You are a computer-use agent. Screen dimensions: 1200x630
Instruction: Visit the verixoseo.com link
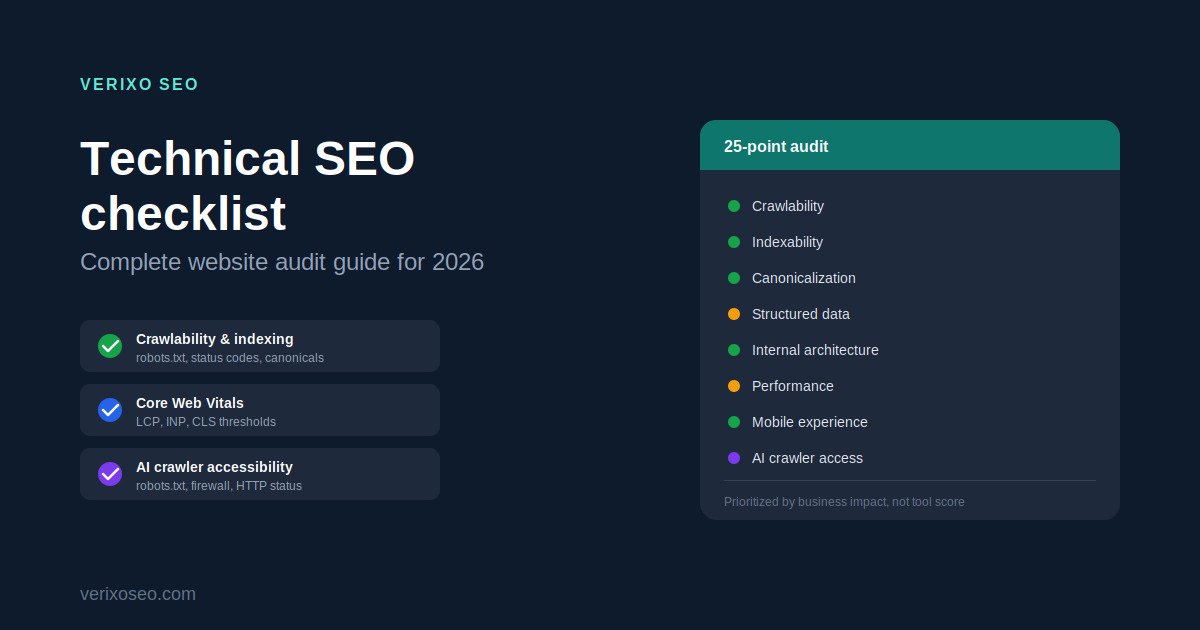pyautogui.click(x=138, y=594)
